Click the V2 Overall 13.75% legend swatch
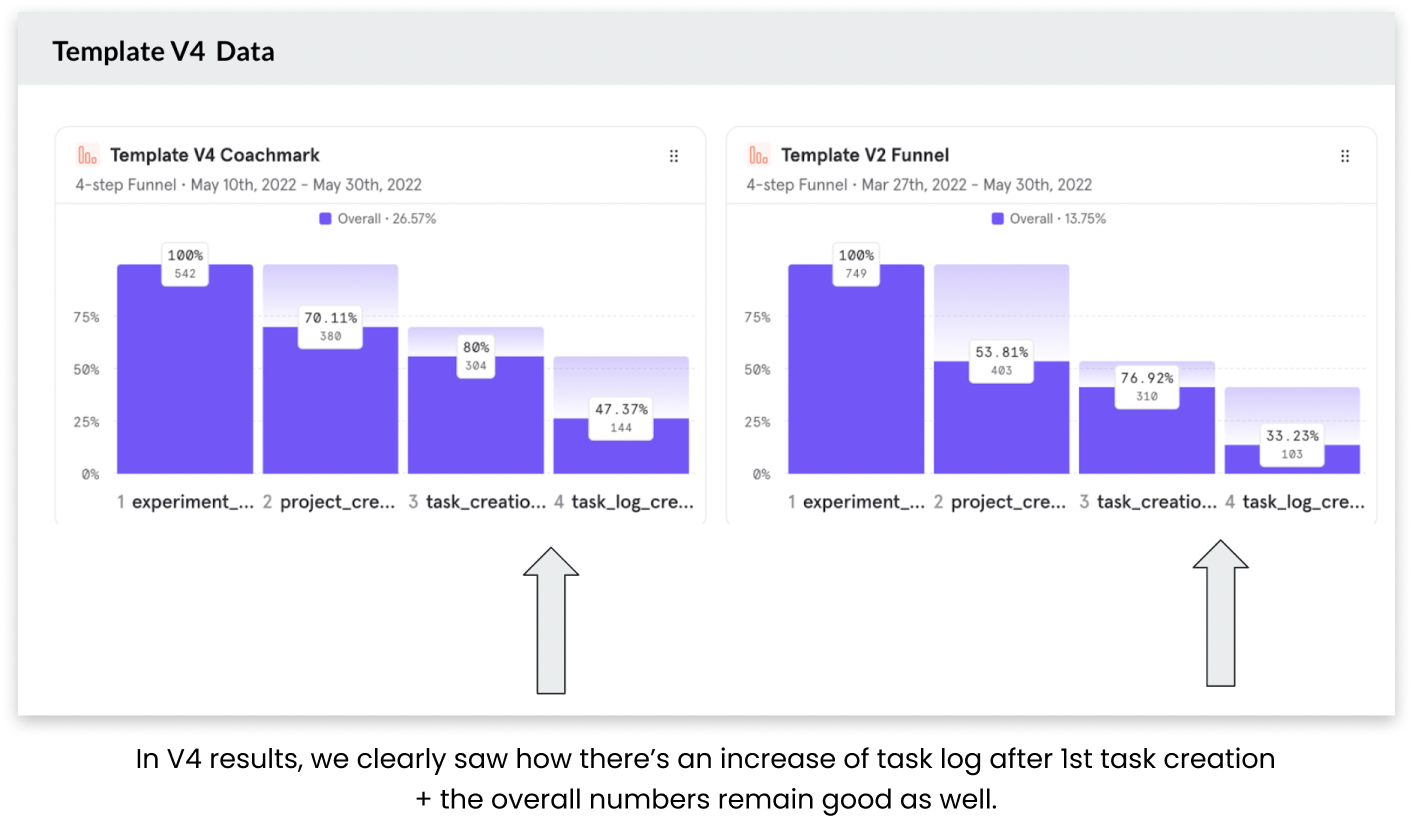The image size is (1414, 819). (x=997, y=219)
